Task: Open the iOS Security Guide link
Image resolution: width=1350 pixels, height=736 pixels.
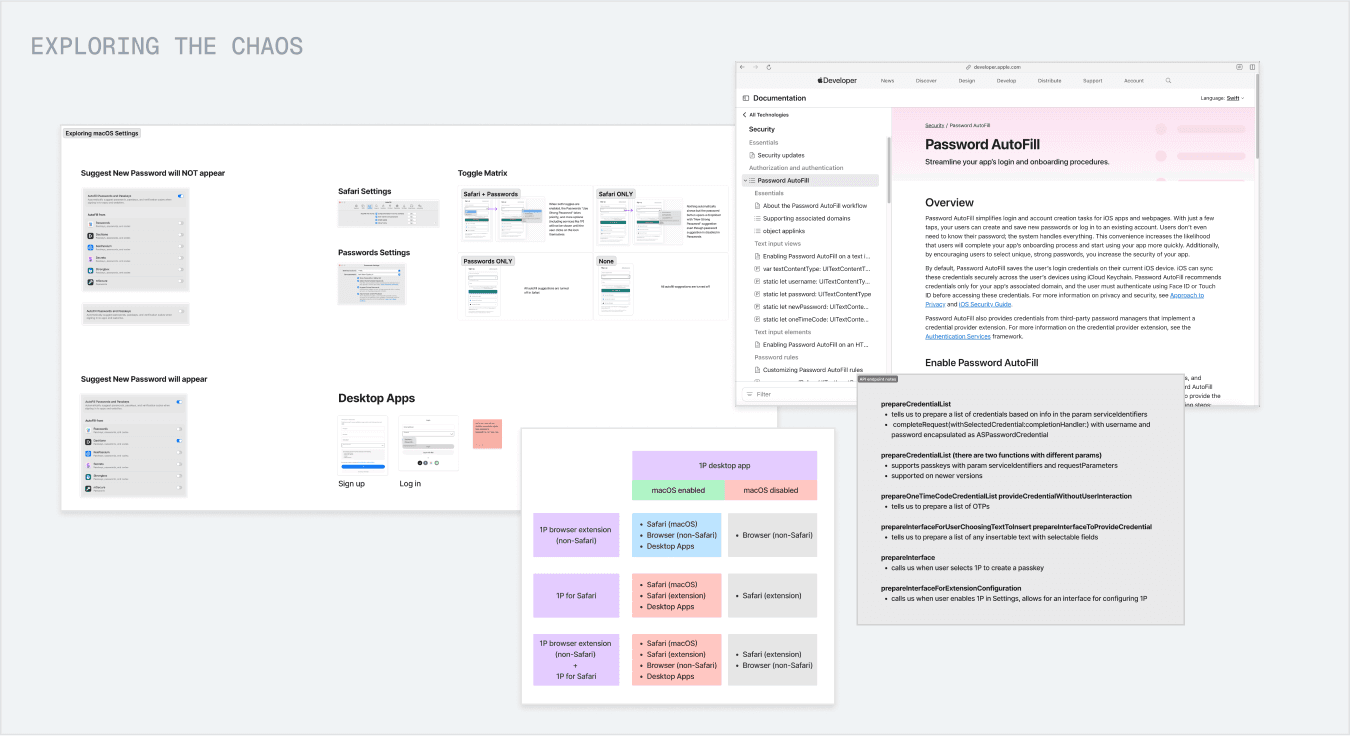Action: 984,304
